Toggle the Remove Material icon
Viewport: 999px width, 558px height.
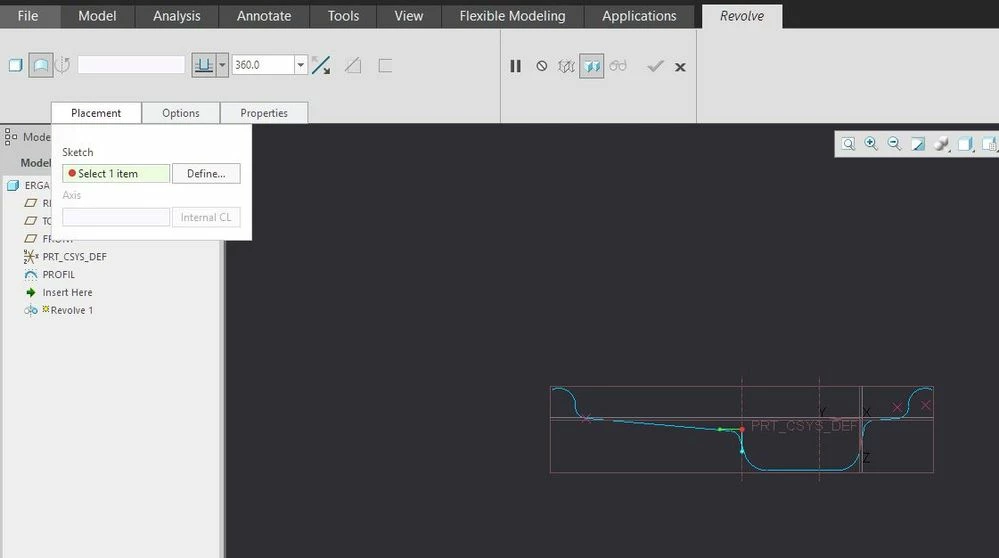tap(353, 65)
